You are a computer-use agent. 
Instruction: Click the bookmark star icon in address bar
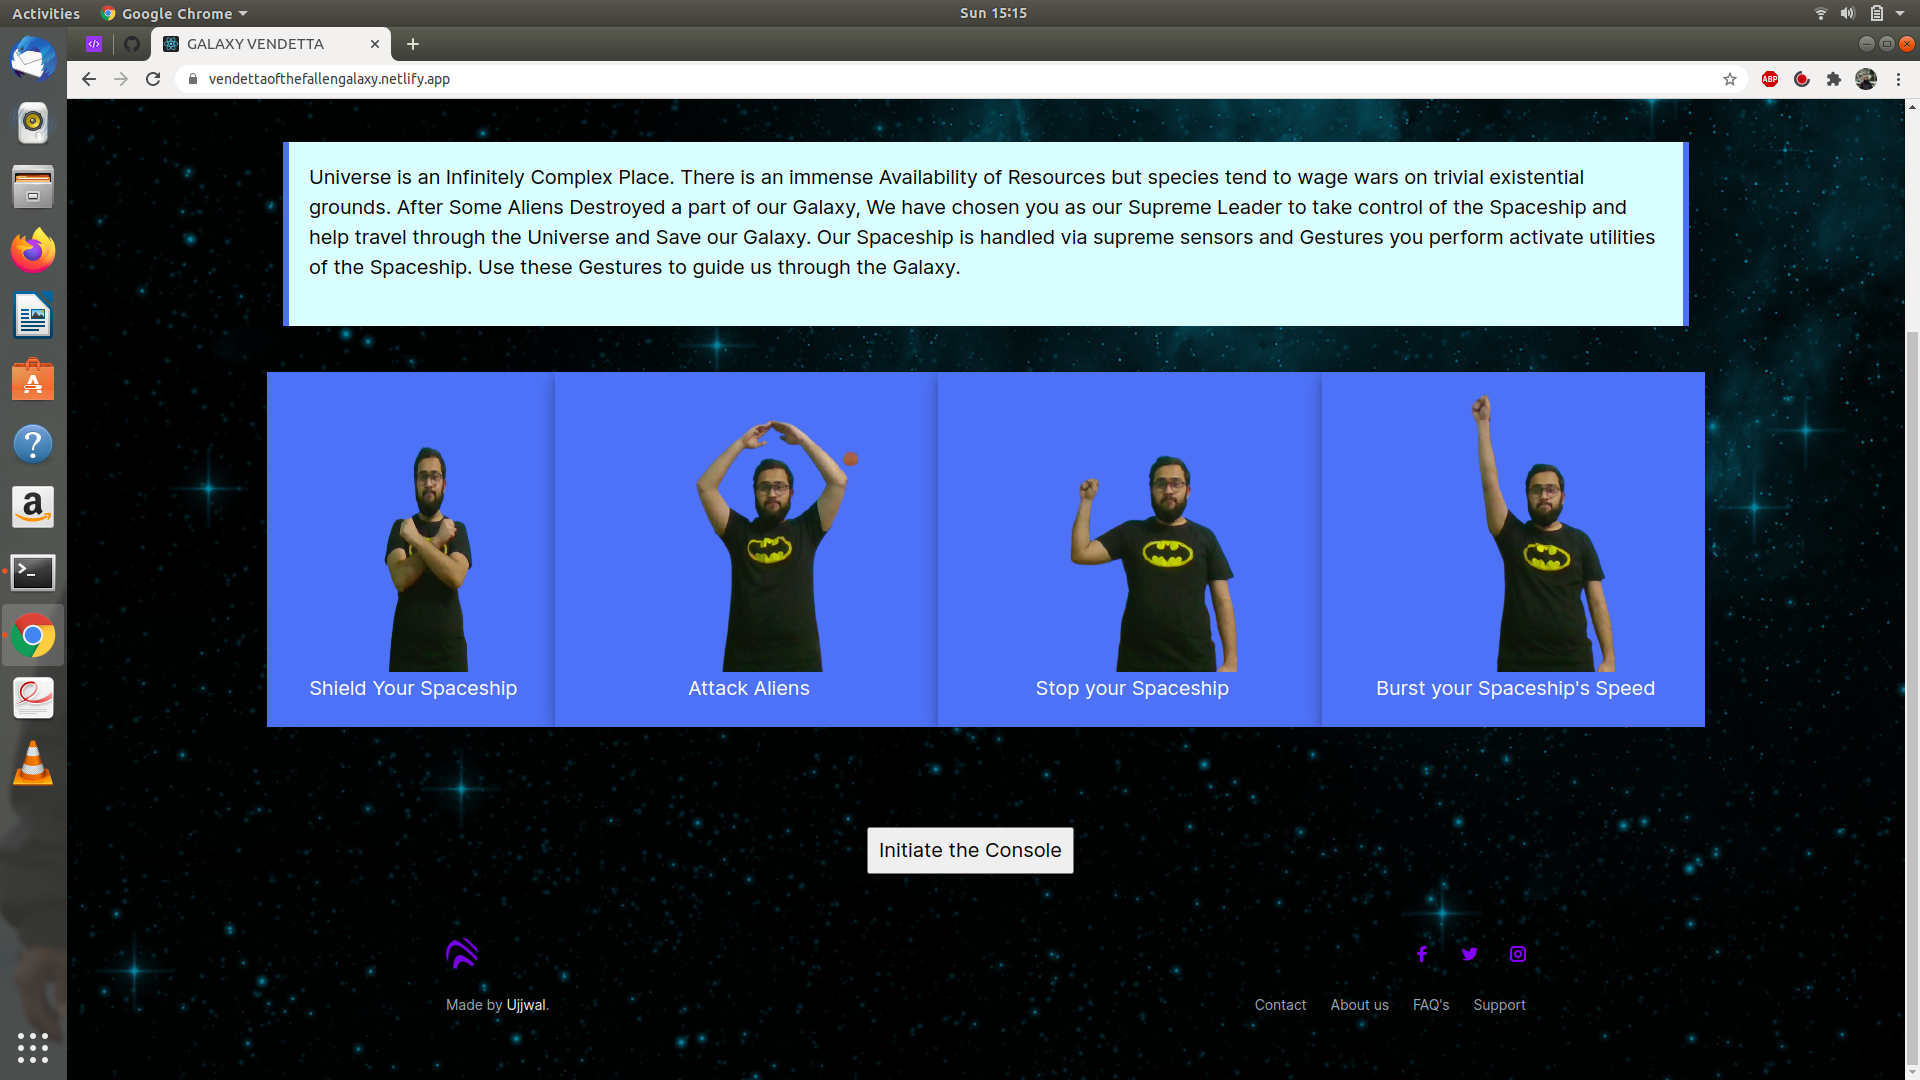click(x=1729, y=79)
